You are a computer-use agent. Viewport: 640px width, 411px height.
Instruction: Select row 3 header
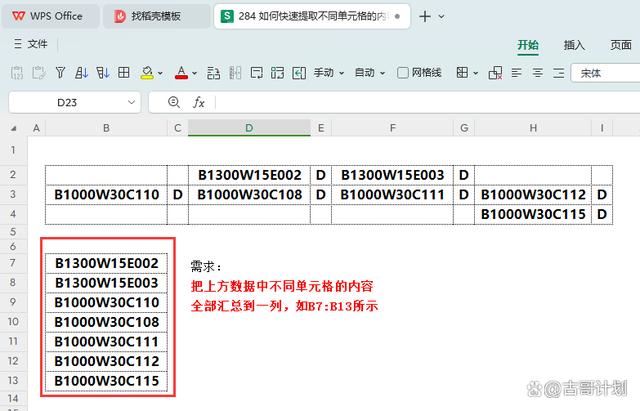pyautogui.click(x=13, y=194)
